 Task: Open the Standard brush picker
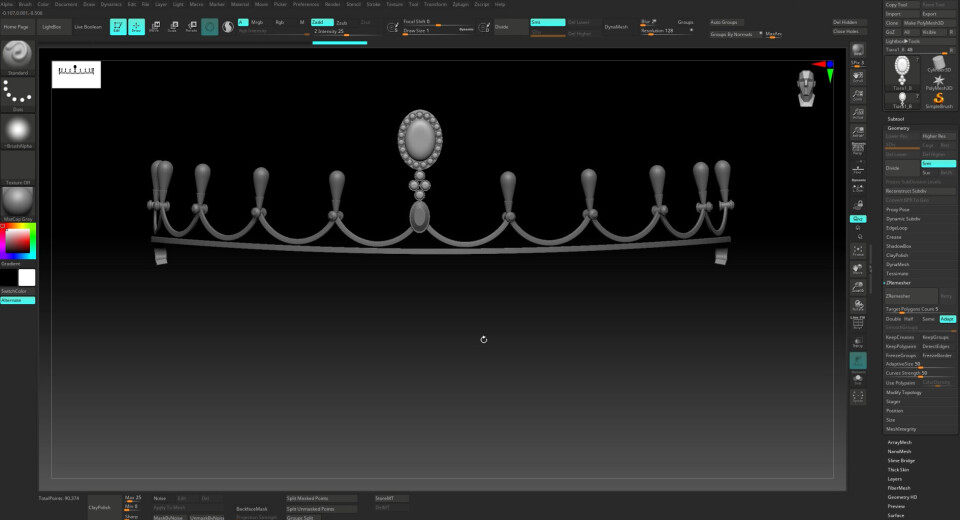pyautogui.click(x=18, y=59)
